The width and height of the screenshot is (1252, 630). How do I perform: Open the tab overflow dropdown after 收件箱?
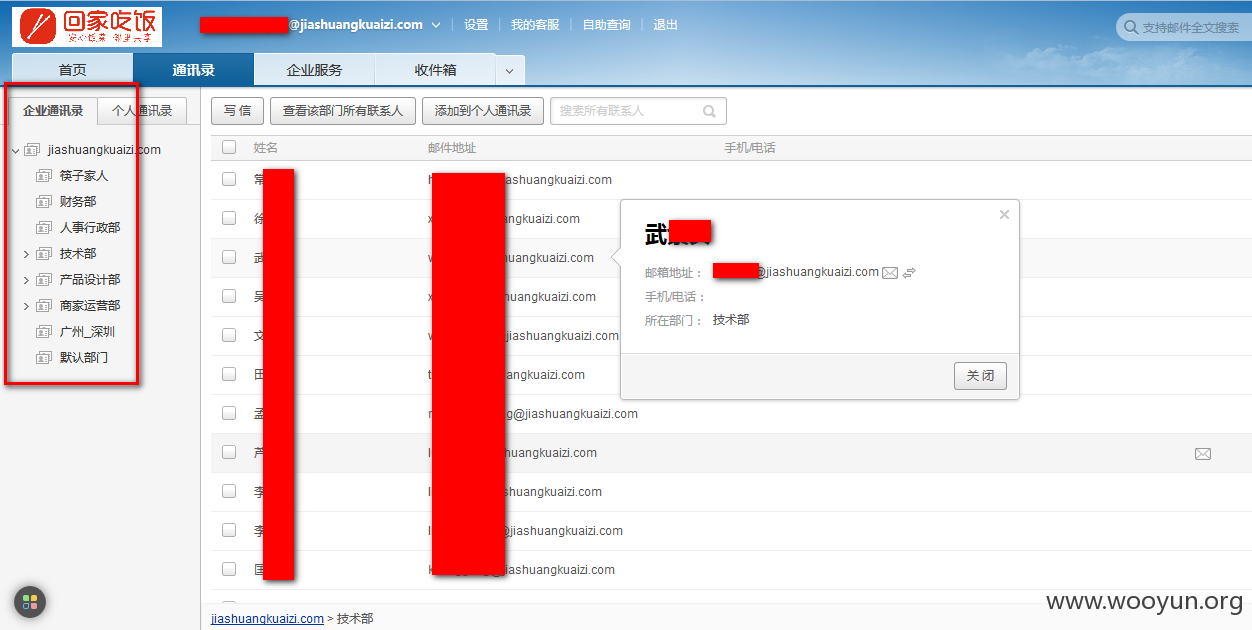[x=509, y=71]
